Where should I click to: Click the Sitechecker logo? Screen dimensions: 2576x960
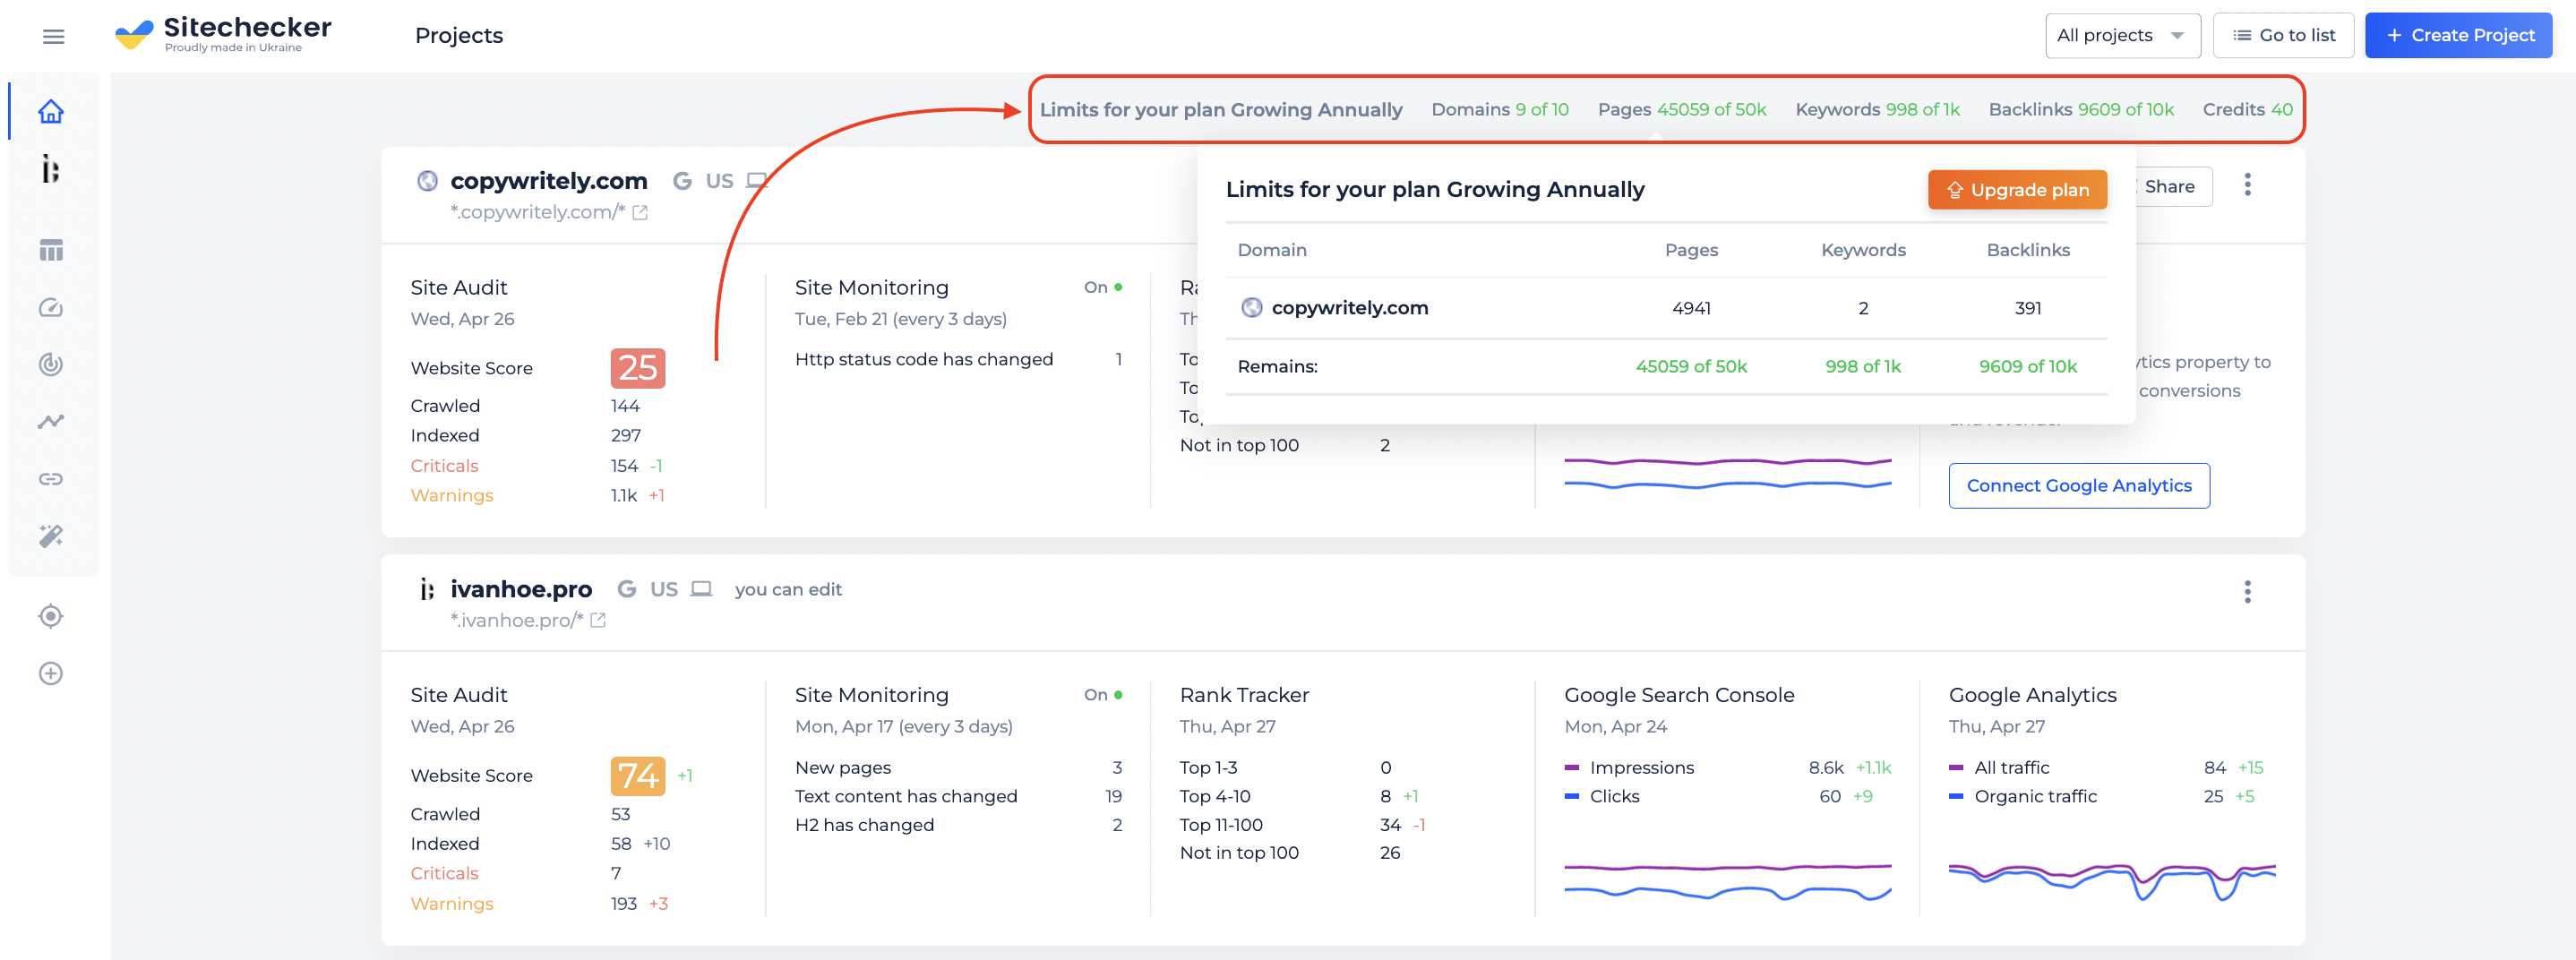(x=223, y=34)
